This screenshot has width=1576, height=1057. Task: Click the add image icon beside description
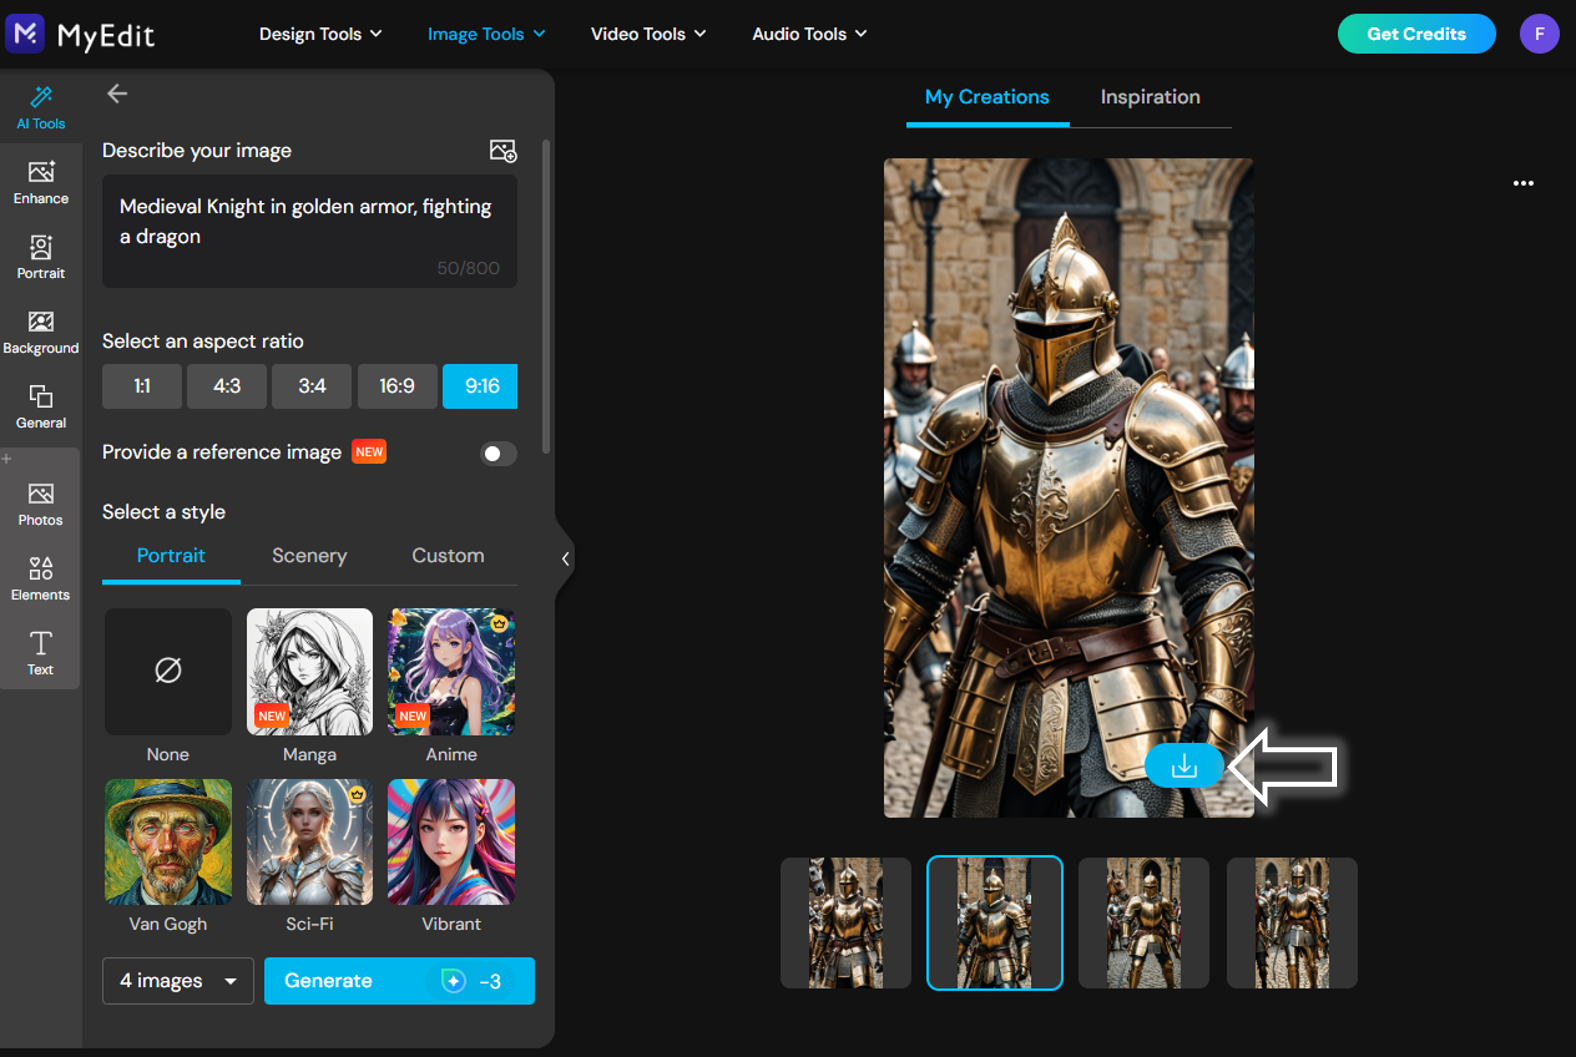pos(503,151)
